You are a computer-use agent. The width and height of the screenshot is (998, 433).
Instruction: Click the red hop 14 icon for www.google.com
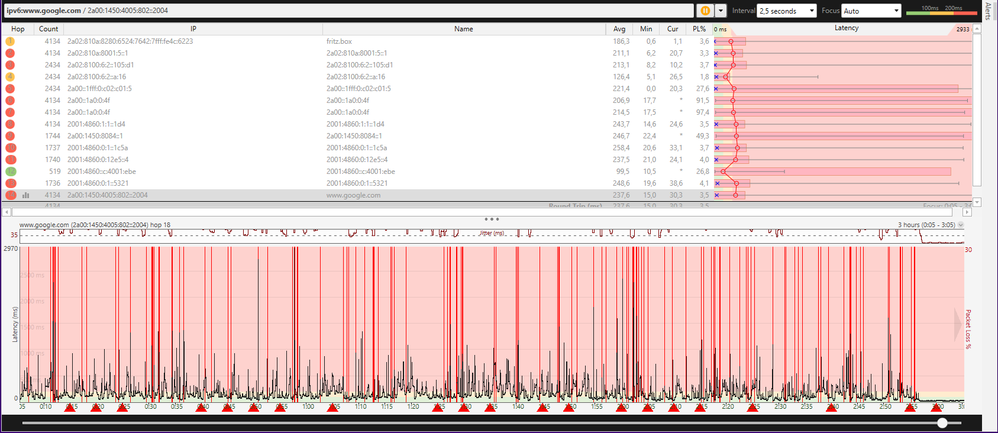11,195
